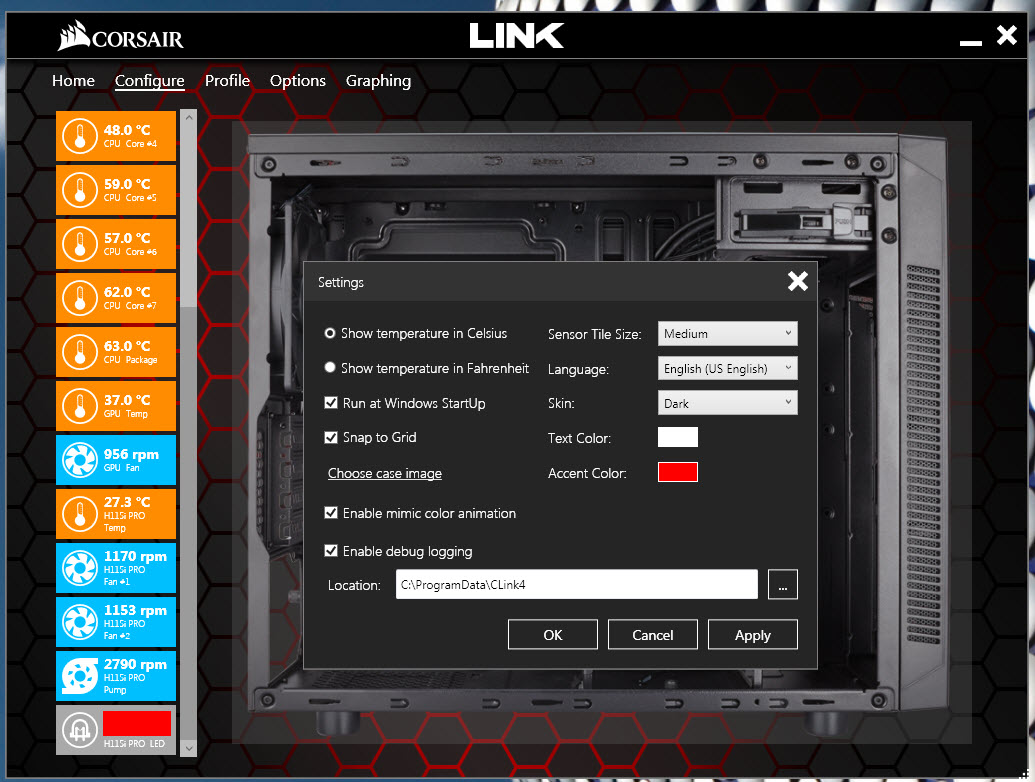Click the H115i PRO Fan #1 icon
Viewport: 1035px width, 782px height.
80,568
